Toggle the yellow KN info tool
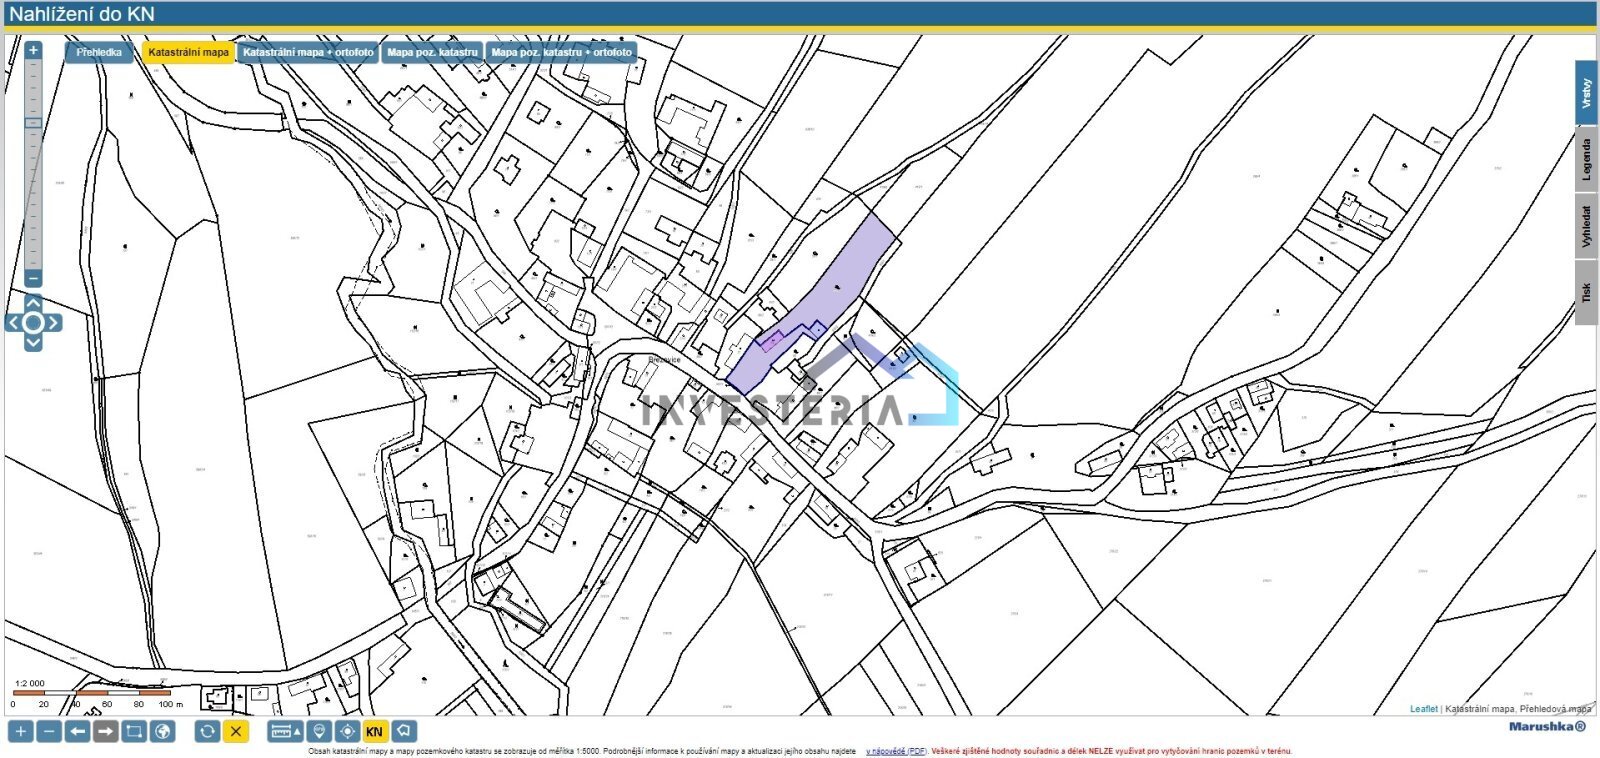Screen dimensions: 1600x758 [x=375, y=731]
